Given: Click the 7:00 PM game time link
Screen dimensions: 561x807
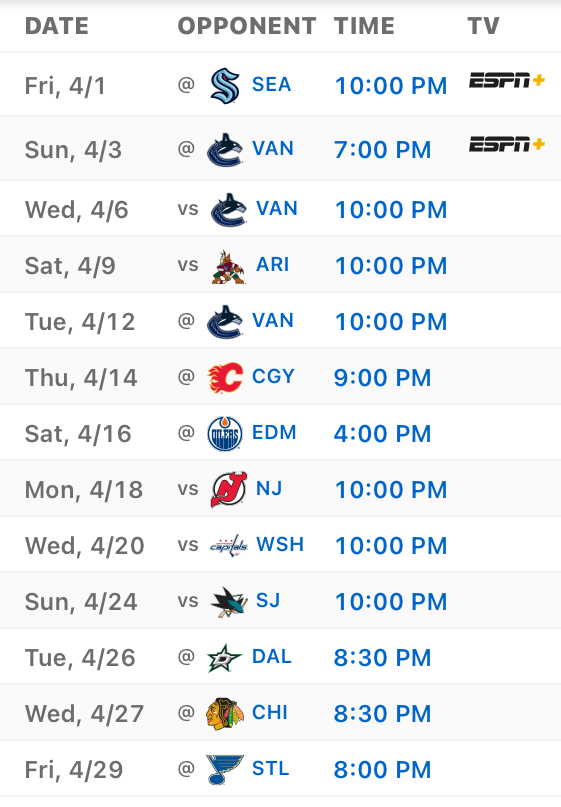Looking at the screenshot, I should (382, 150).
